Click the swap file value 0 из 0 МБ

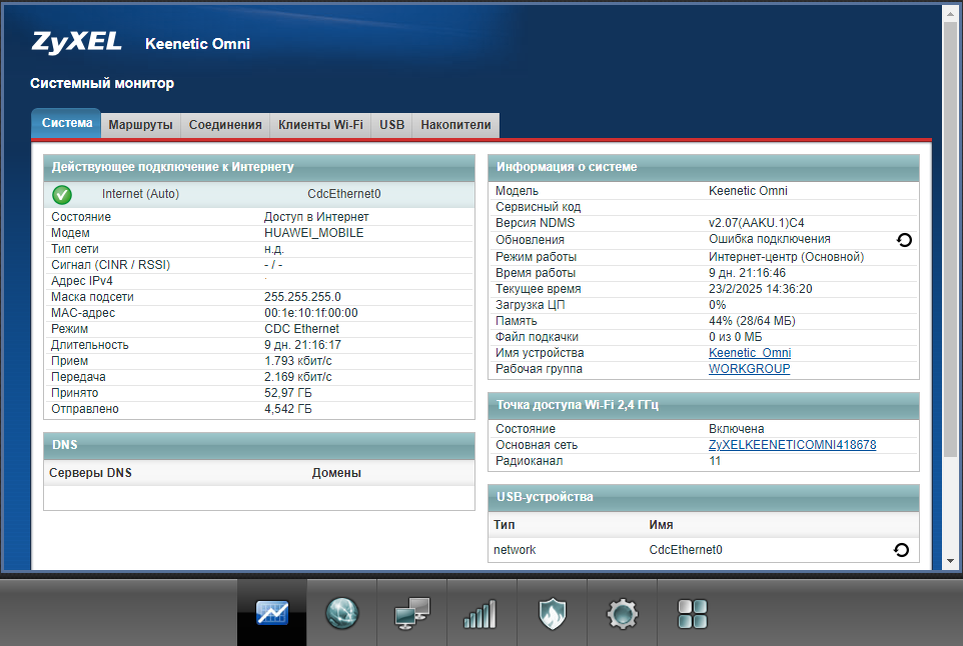tap(735, 337)
